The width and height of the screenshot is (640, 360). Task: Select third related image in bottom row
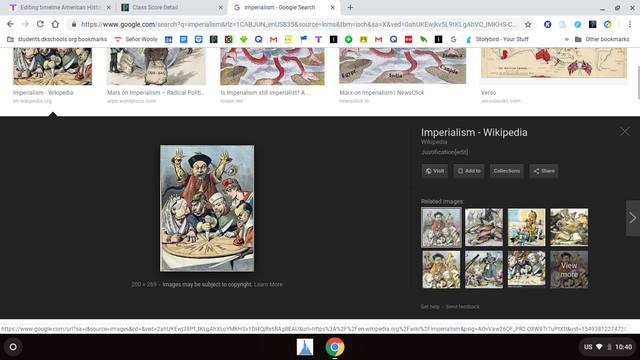[527, 269]
